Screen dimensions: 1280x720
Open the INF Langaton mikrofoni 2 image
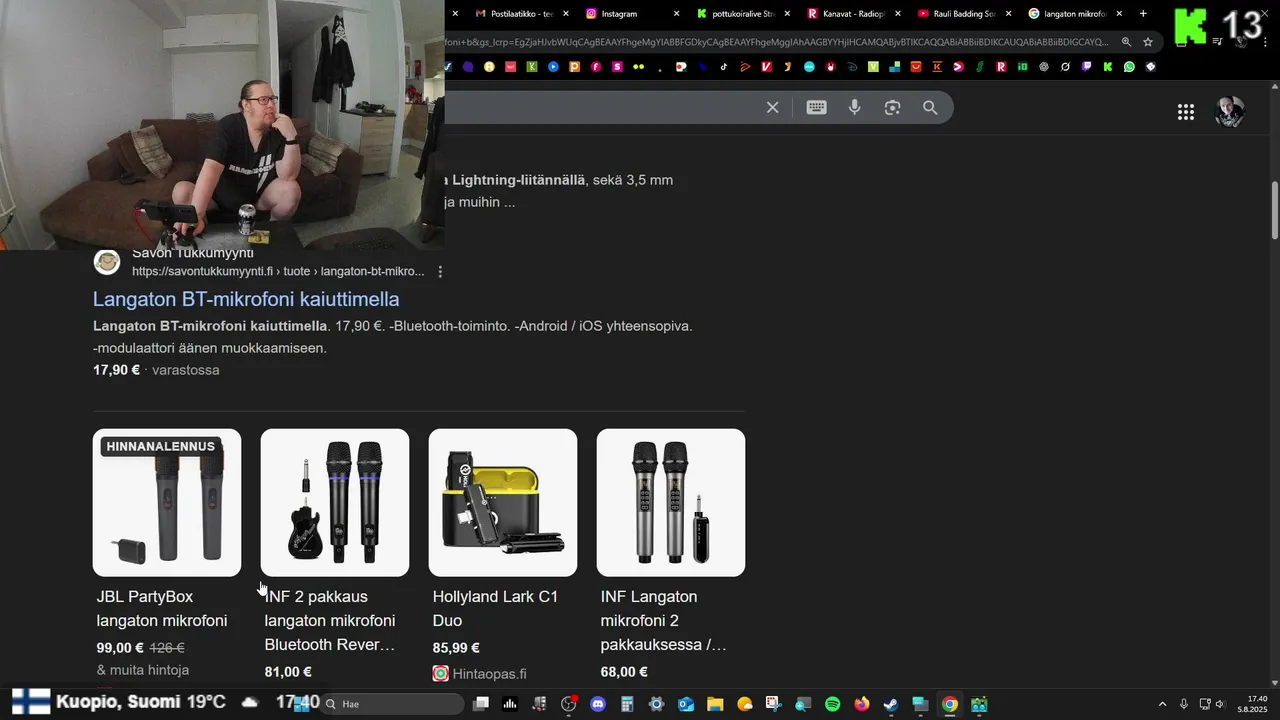coord(671,503)
